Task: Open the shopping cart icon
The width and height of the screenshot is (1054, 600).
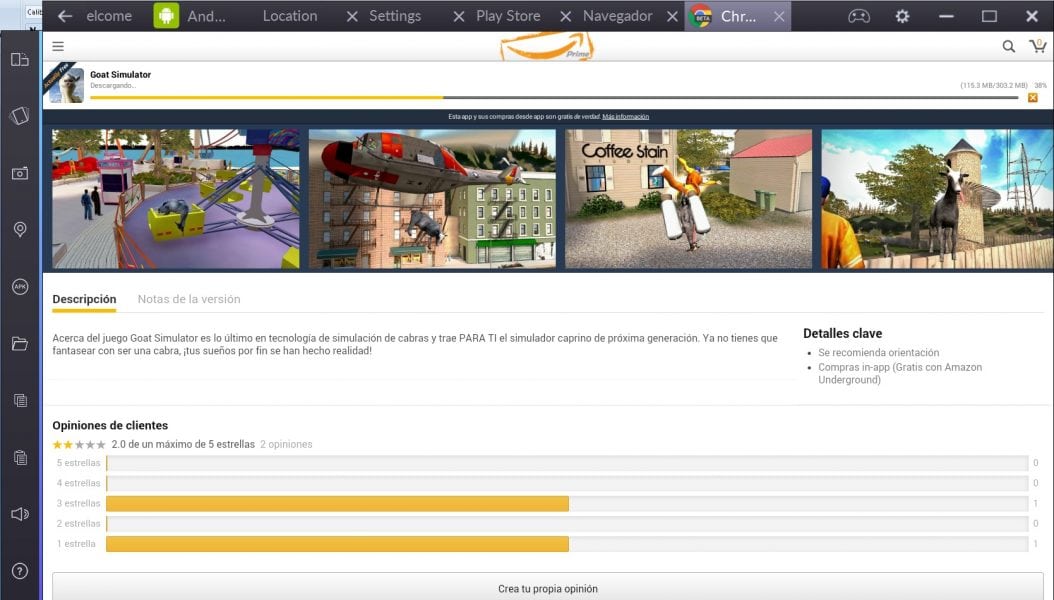Action: (x=1037, y=46)
